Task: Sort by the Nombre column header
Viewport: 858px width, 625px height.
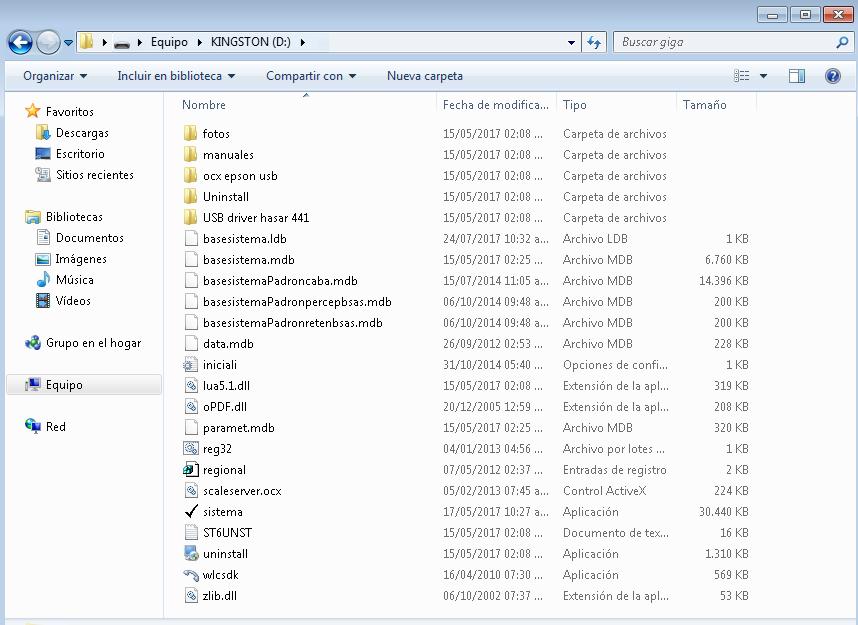Action: 204,105
